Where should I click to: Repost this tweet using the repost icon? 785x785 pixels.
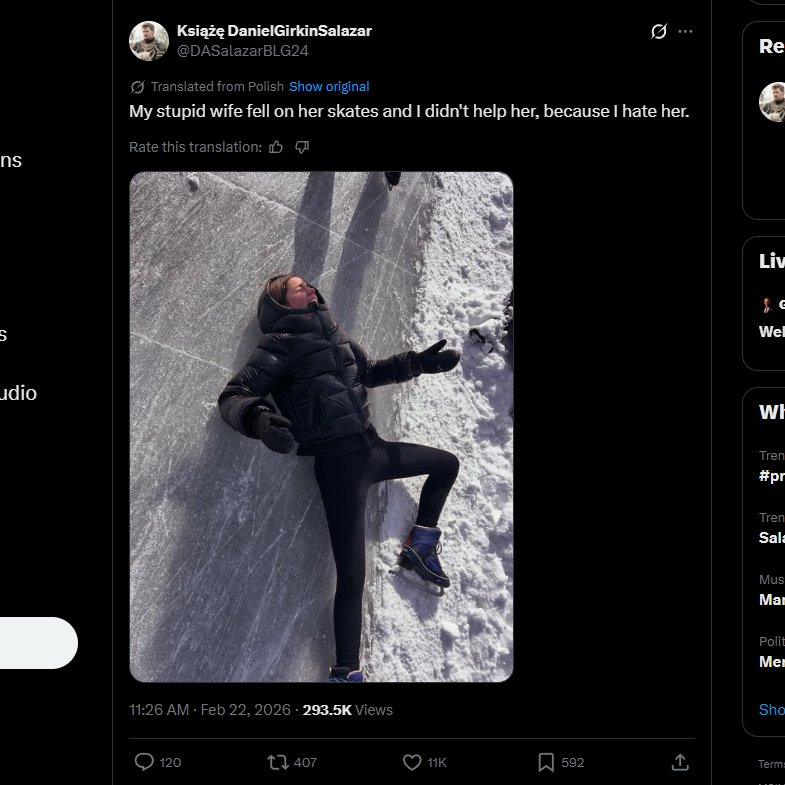pyautogui.click(x=278, y=762)
